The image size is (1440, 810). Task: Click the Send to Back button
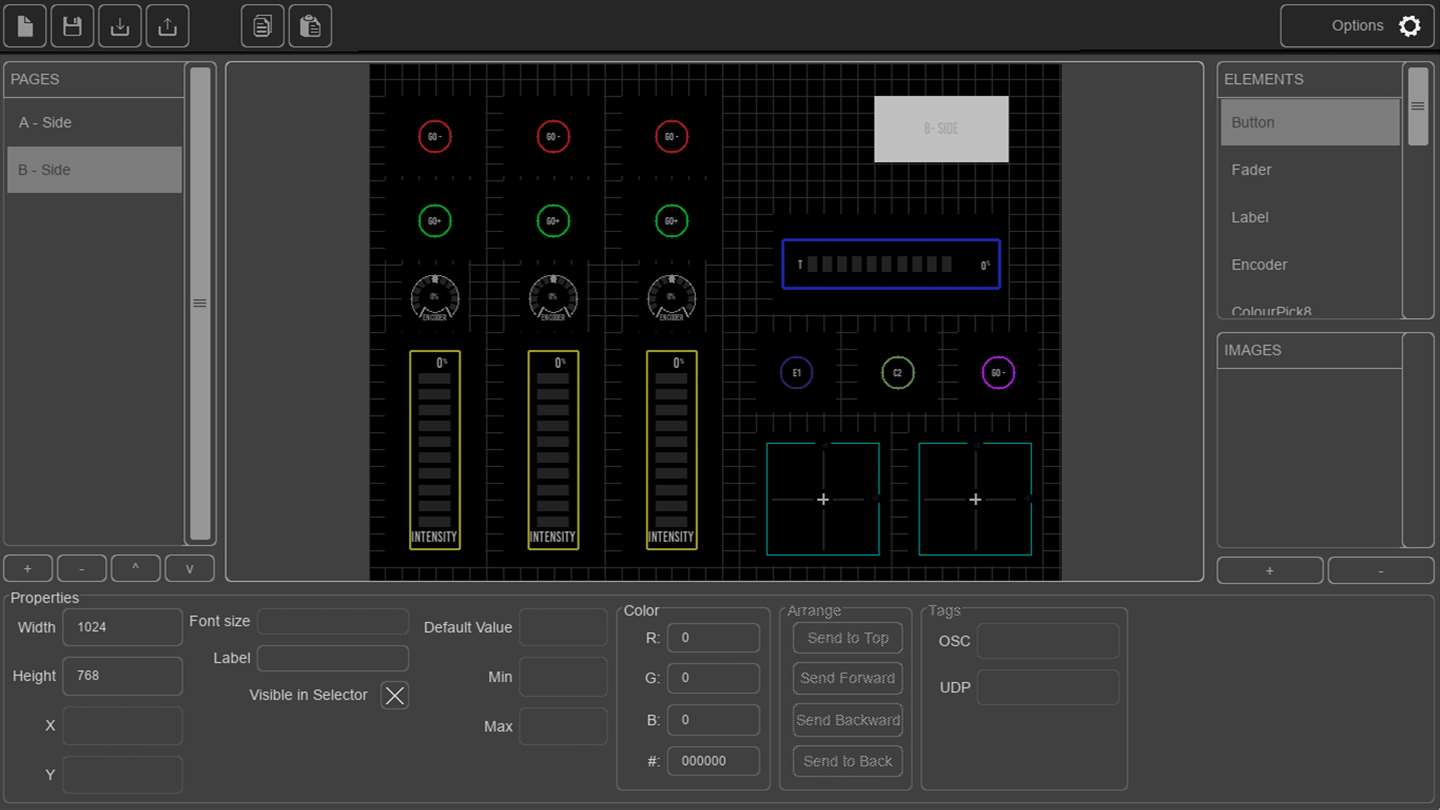848,761
